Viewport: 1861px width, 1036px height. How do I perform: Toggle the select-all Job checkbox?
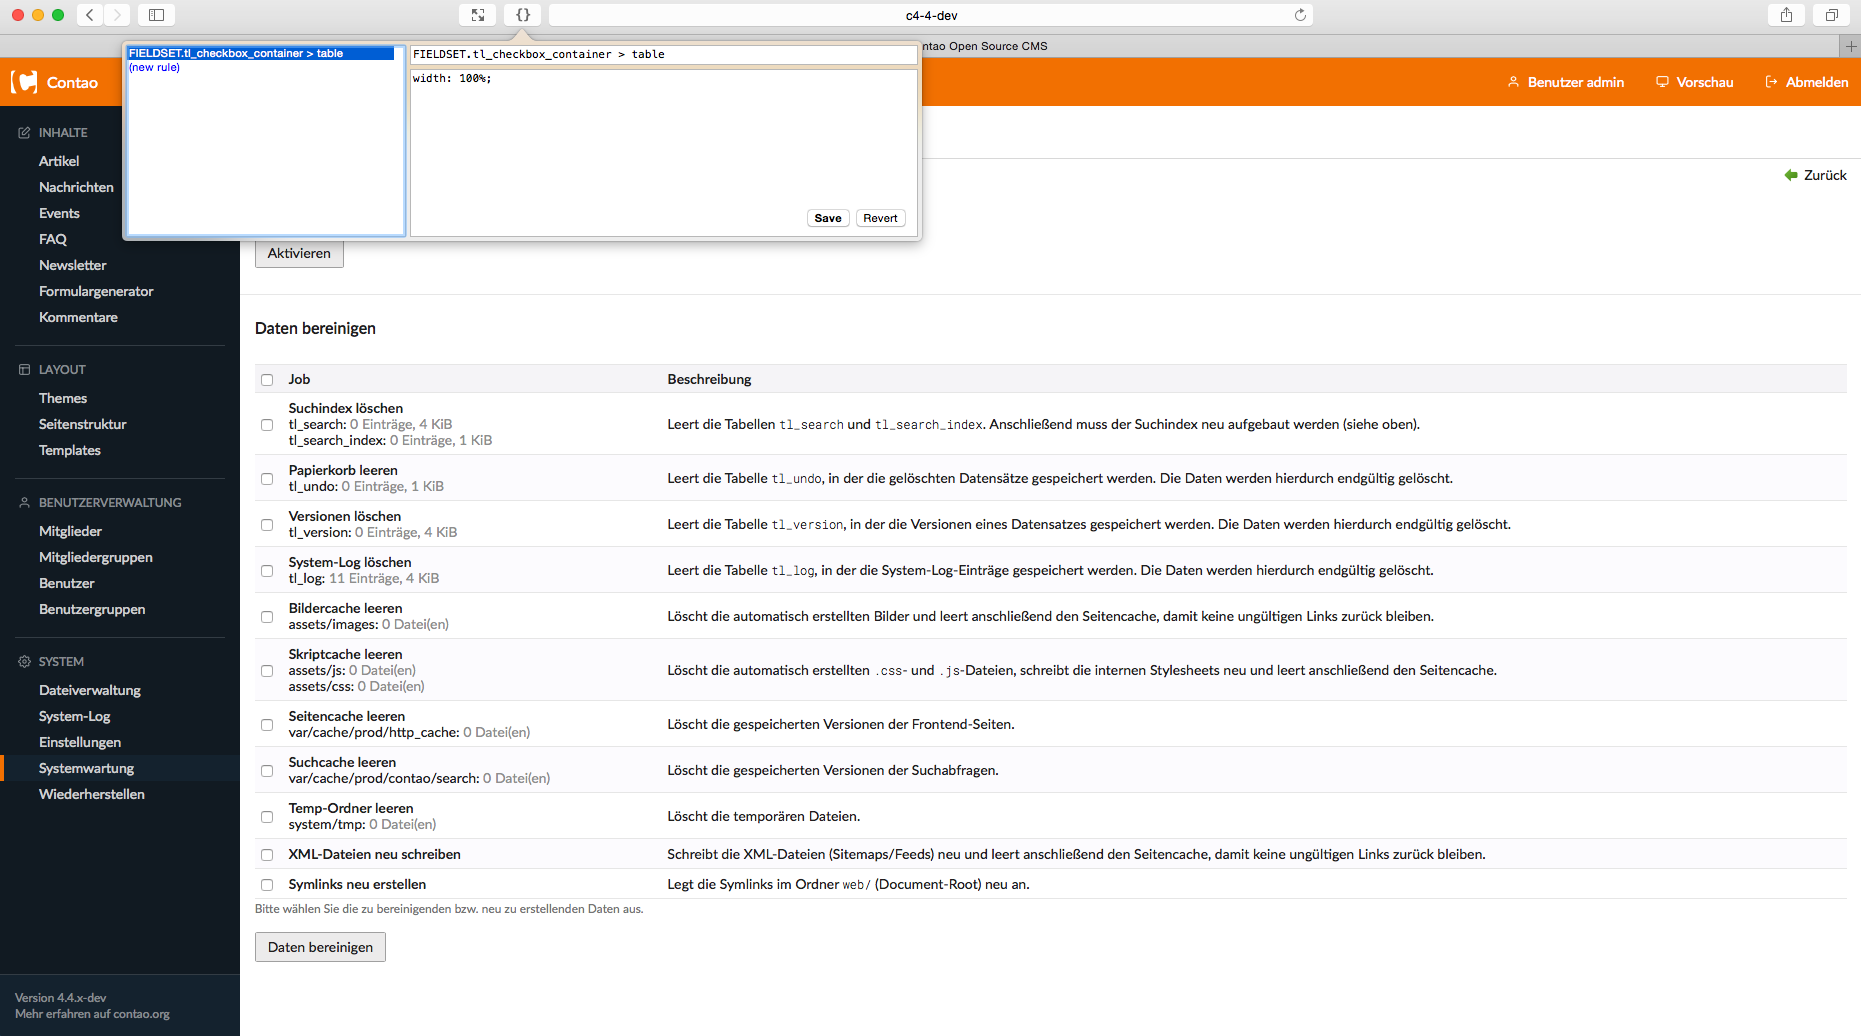[x=267, y=380]
